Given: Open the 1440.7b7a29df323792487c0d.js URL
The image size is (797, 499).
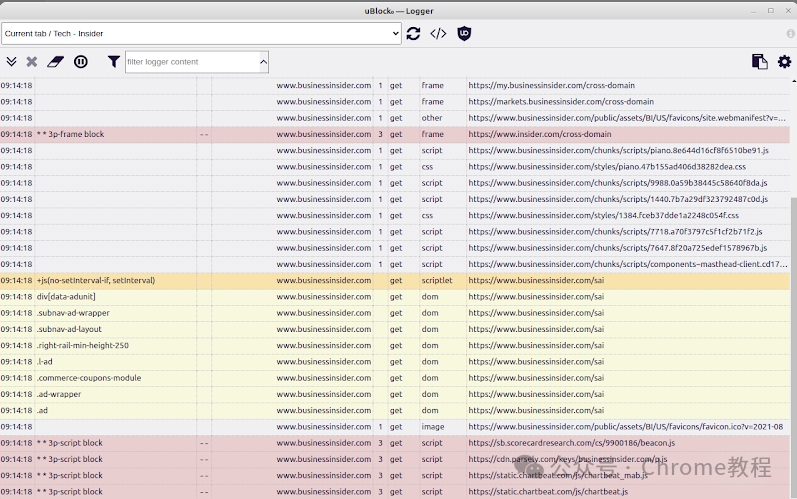Looking at the screenshot, I should click(618, 199).
